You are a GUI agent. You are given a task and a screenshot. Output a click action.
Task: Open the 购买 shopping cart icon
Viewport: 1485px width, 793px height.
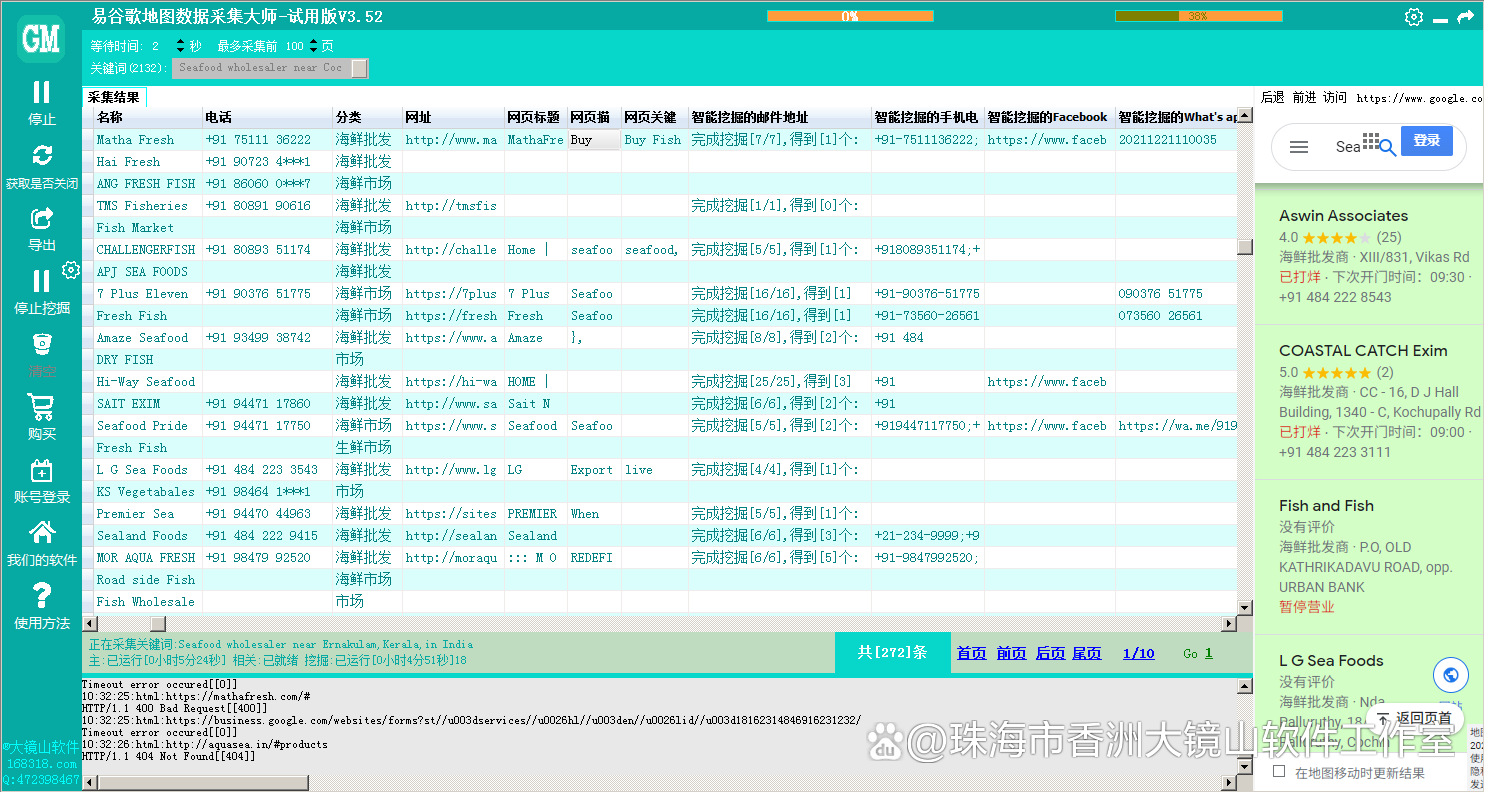tap(42, 408)
